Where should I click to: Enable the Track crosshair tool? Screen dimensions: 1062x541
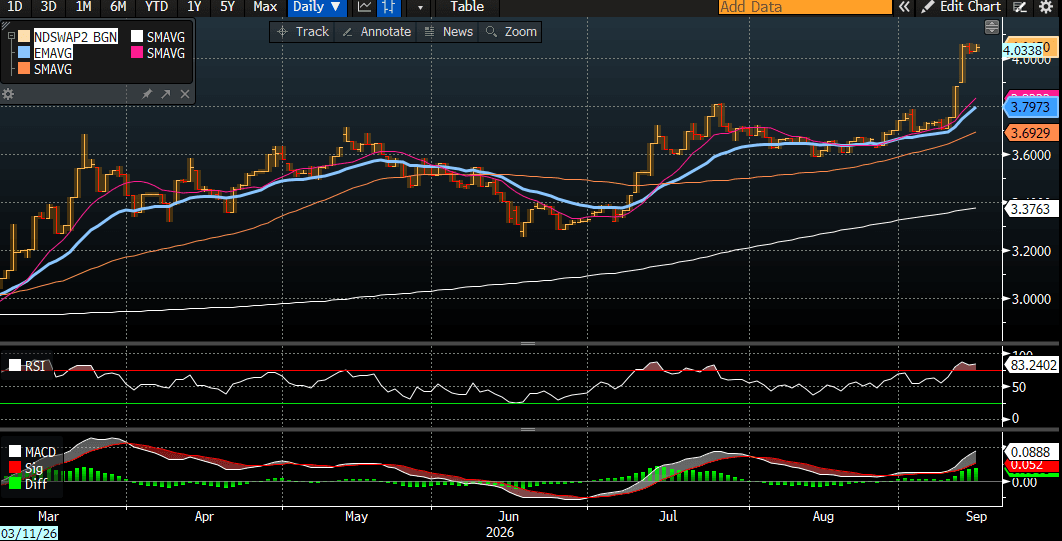pos(302,31)
